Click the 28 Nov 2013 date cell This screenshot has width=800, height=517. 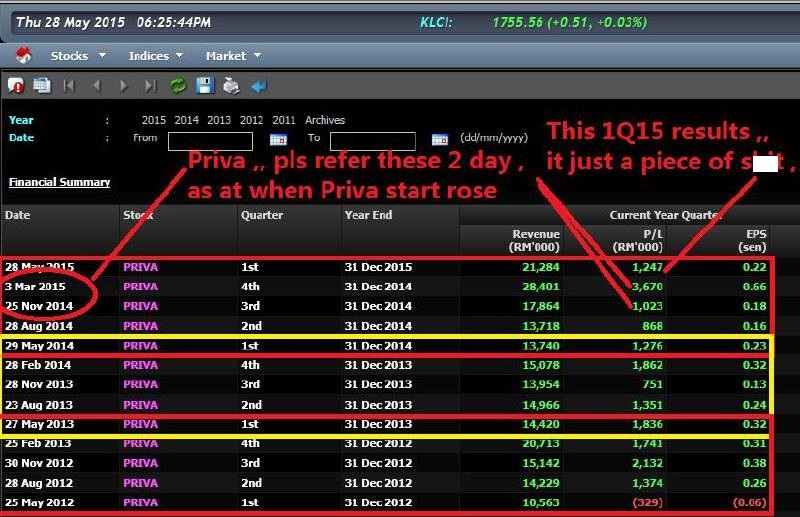coord(39,384)
